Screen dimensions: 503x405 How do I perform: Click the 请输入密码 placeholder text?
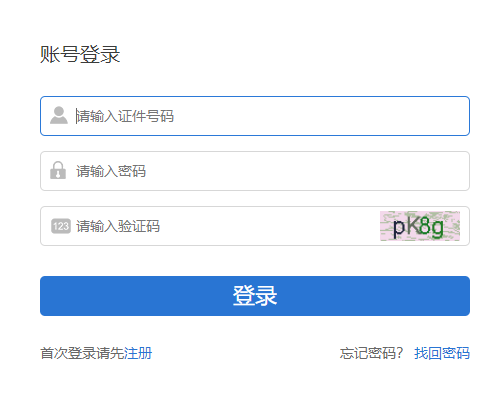point(111,171)
